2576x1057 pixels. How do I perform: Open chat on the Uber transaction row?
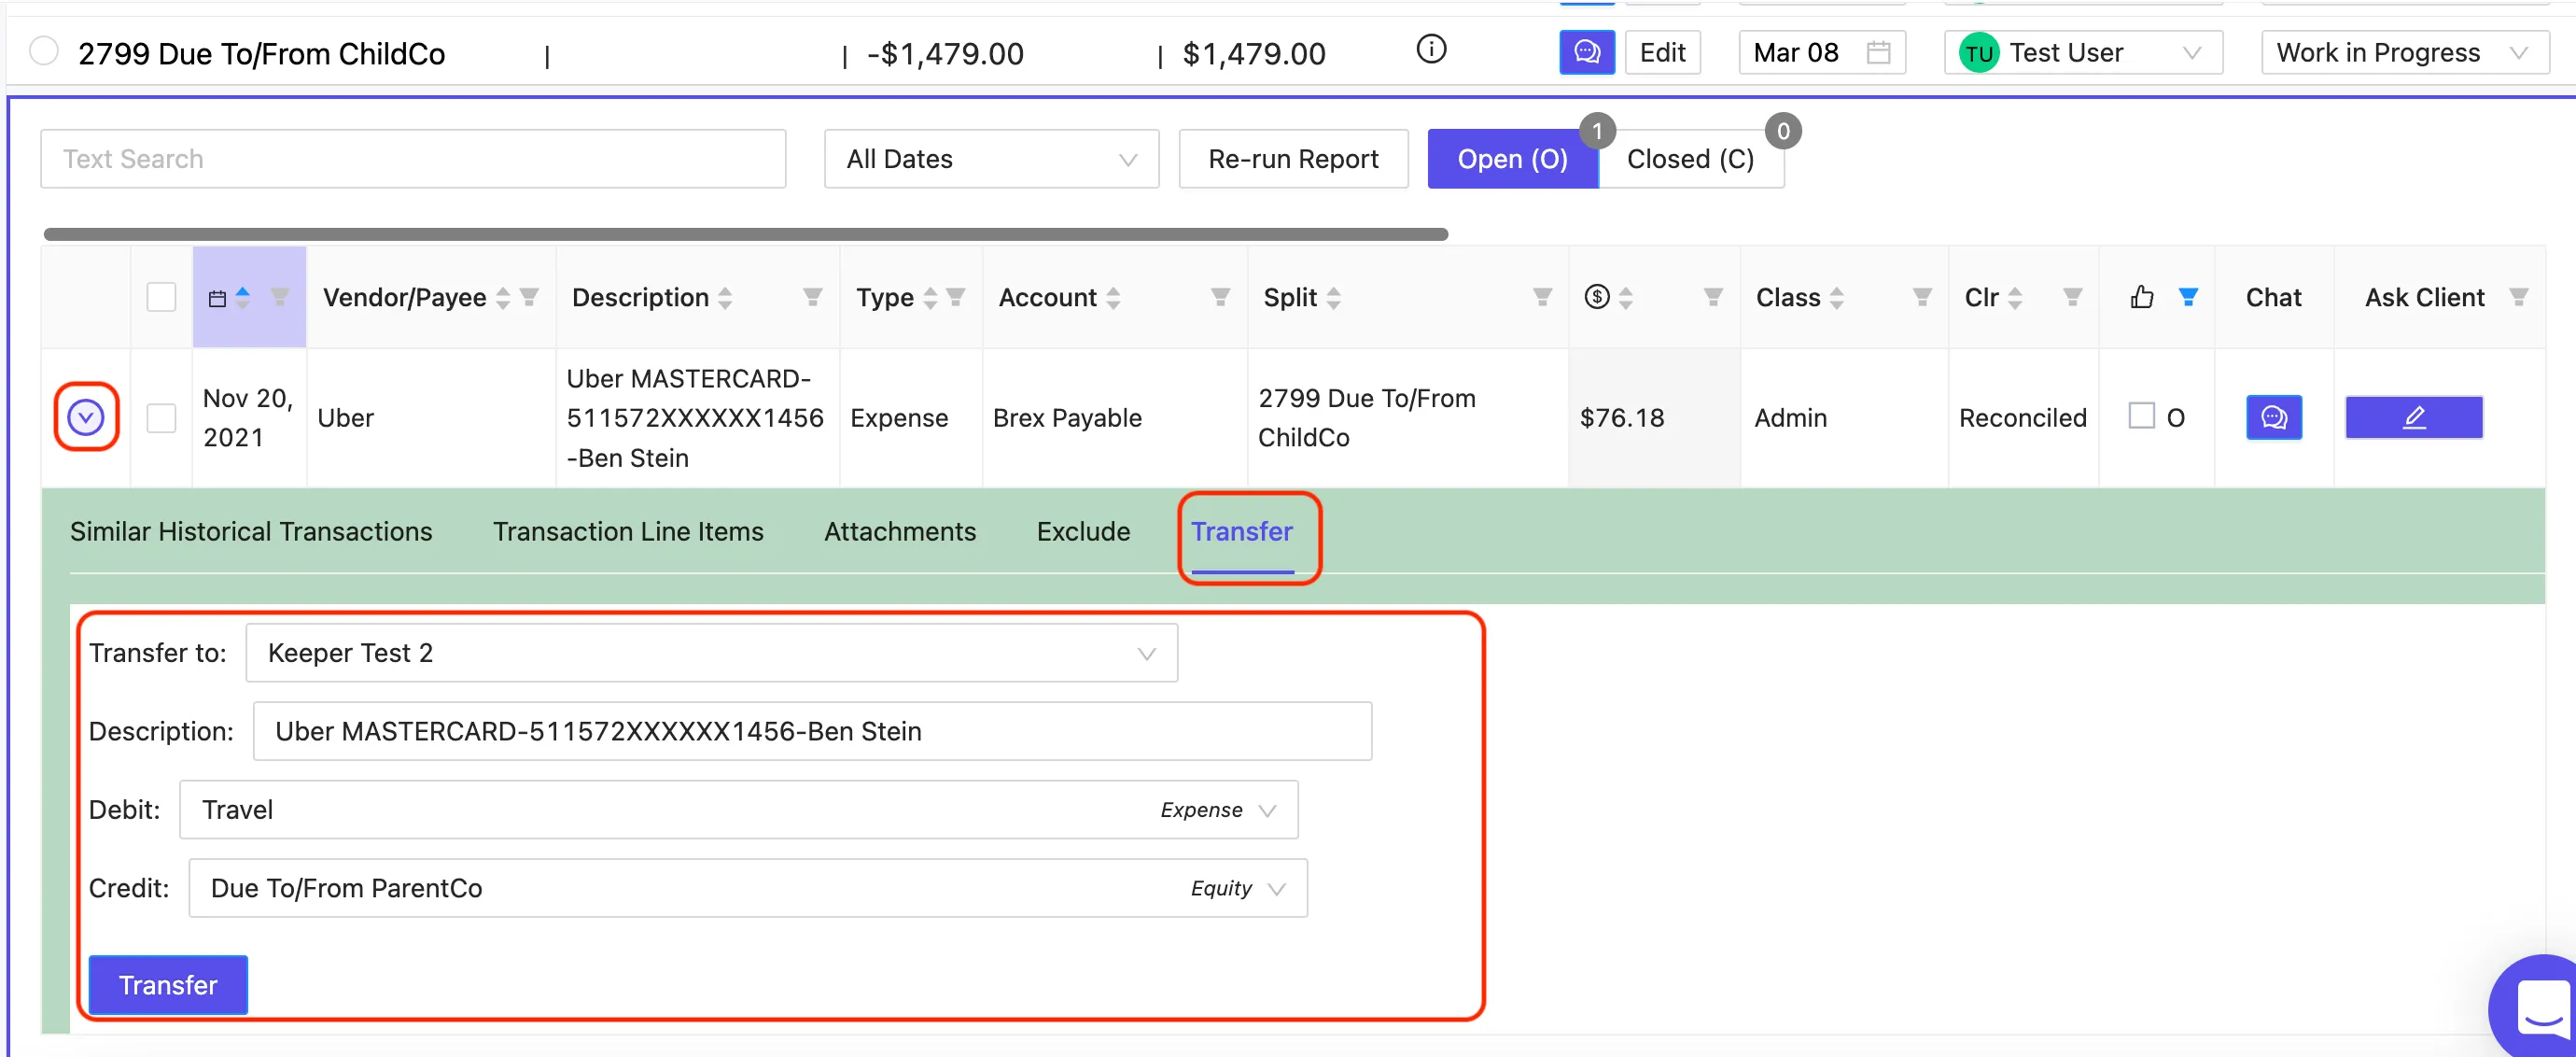pos(2274,417)
